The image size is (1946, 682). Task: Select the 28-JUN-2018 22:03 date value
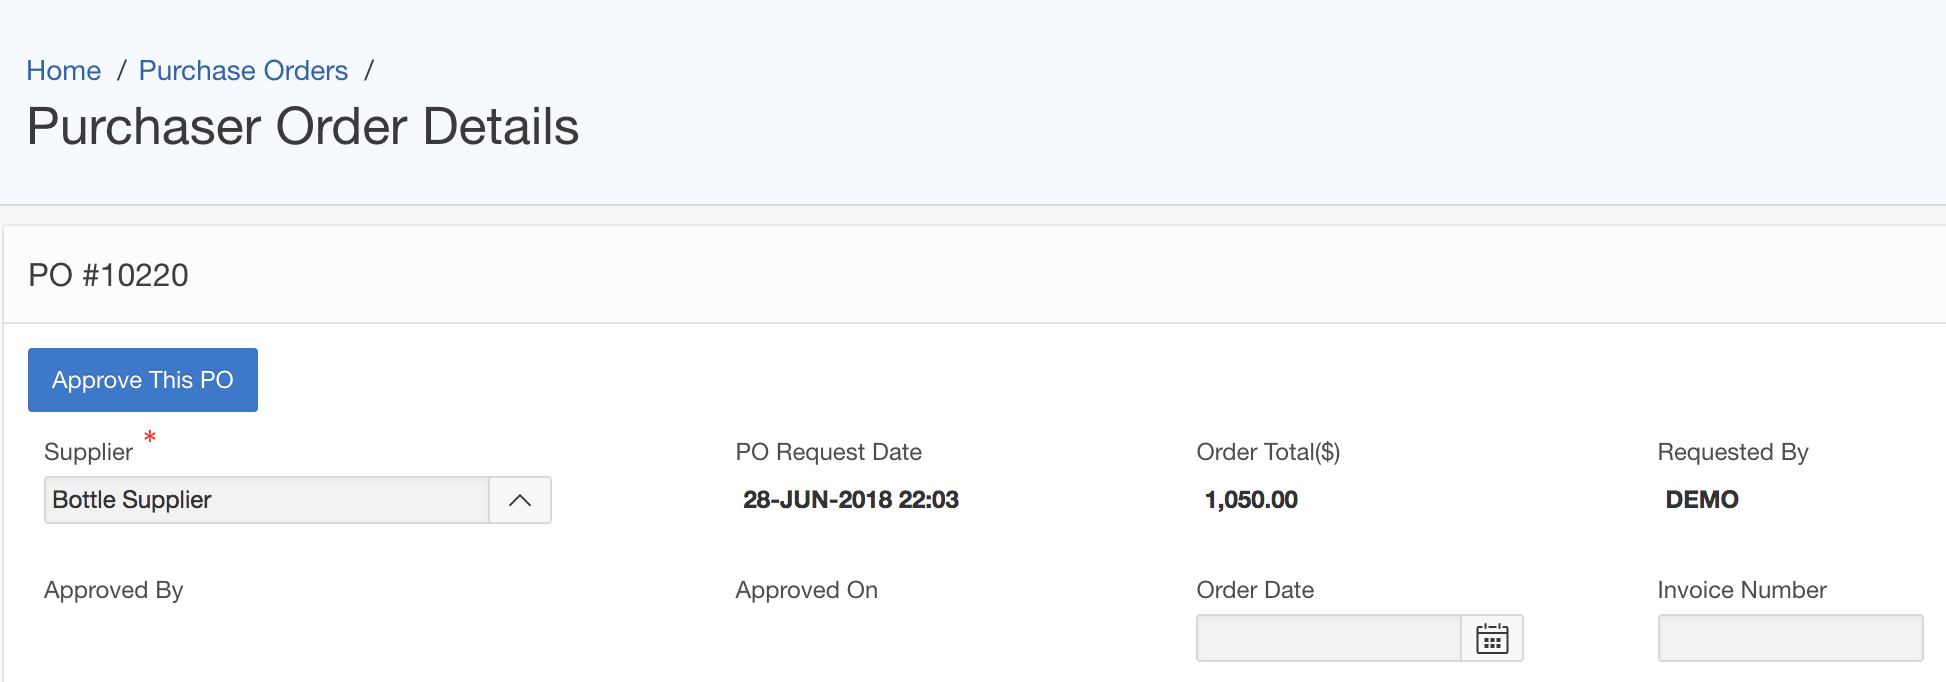pyautogui.click(x=850, y=500)
